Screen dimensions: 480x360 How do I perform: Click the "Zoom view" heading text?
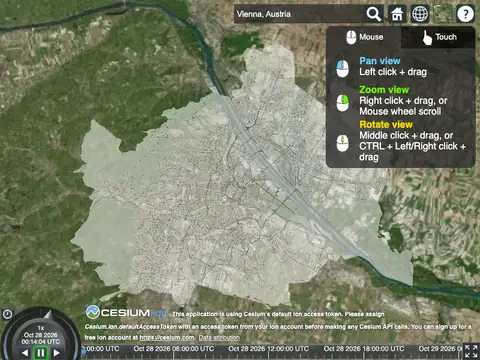(384, 90)
